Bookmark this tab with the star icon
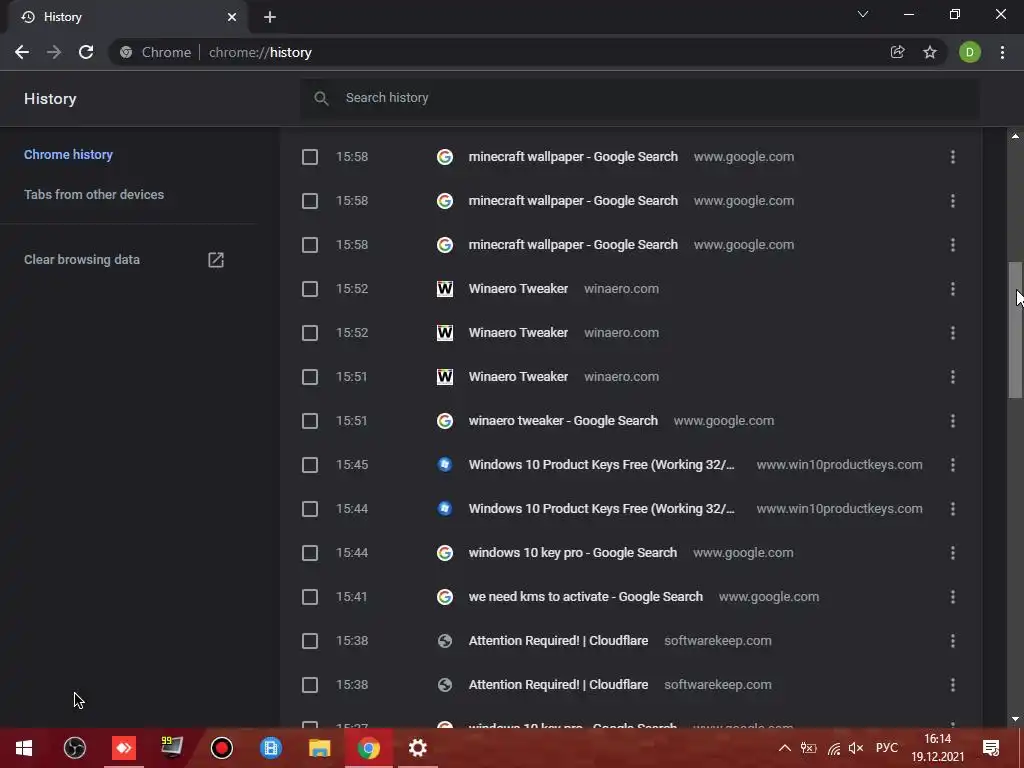 930,52
